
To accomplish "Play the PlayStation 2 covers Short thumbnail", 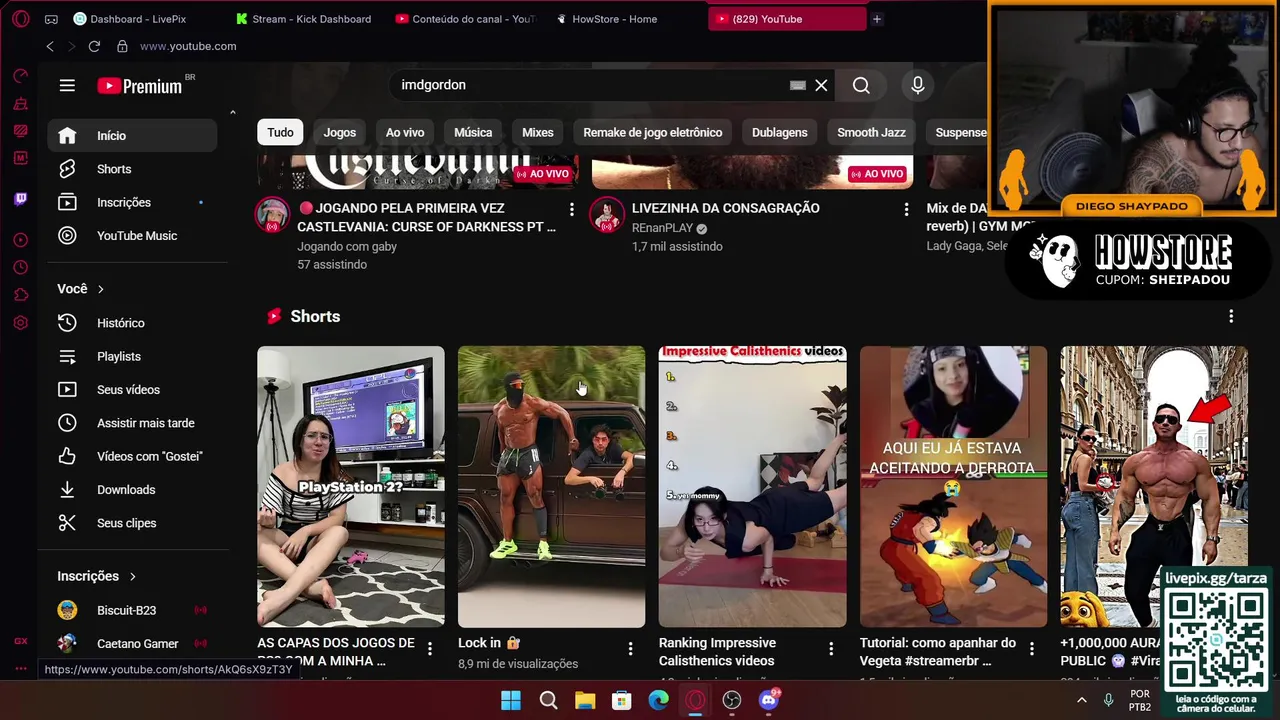I will click(x=351, y=487).
